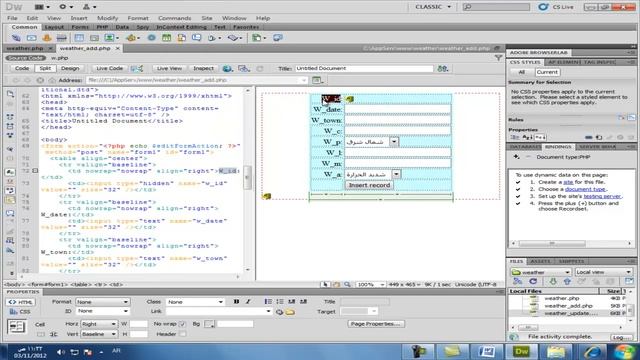640x360 pixels.
Task: Switch to the Spry insert tab
Action: pos(142,27)
